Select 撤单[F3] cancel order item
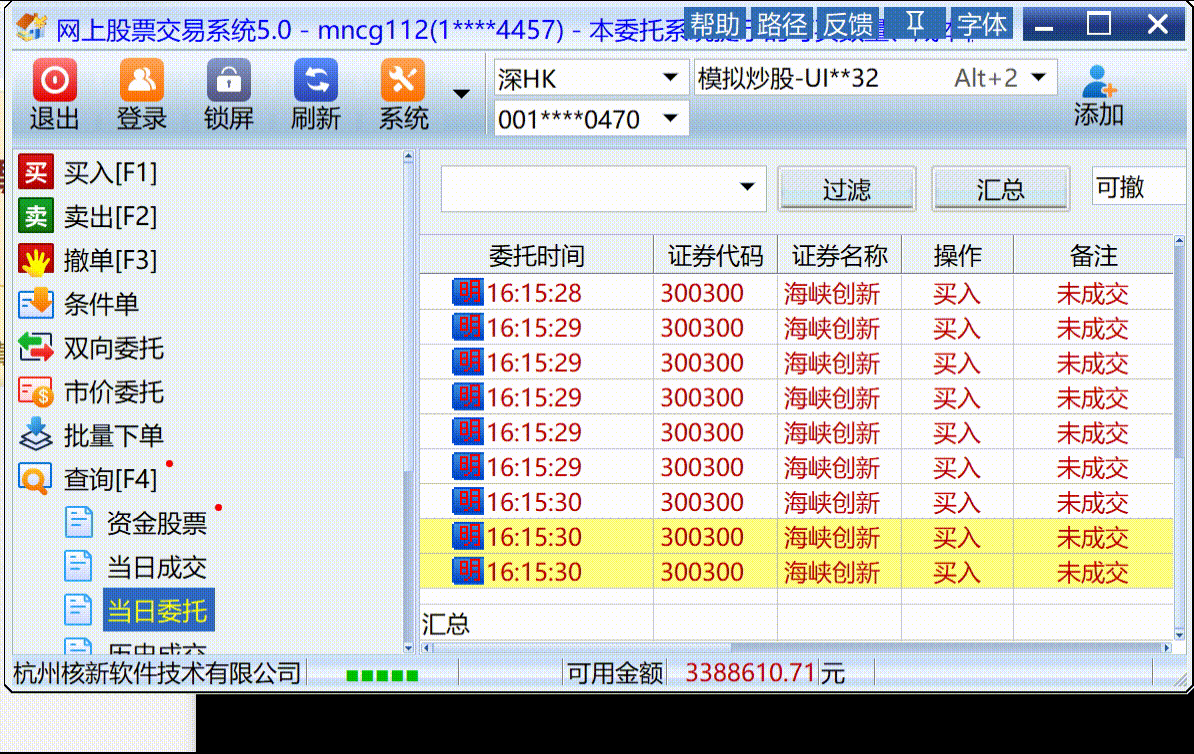The height and width of the screenshot is (754, 1194). pos(88,260)
